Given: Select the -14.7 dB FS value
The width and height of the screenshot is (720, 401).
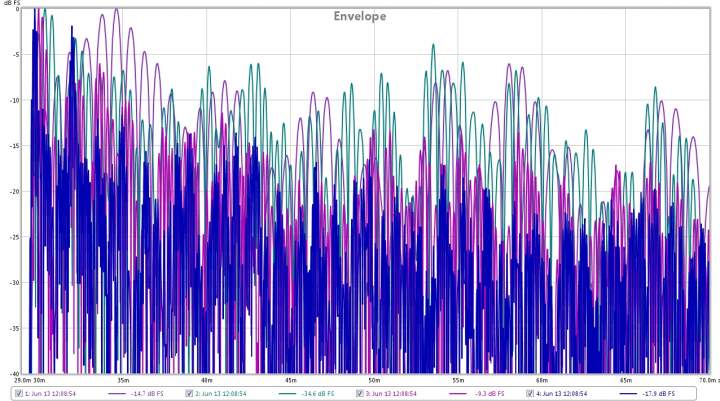Looking at the screenshot, I should click(x=147, y=394).
